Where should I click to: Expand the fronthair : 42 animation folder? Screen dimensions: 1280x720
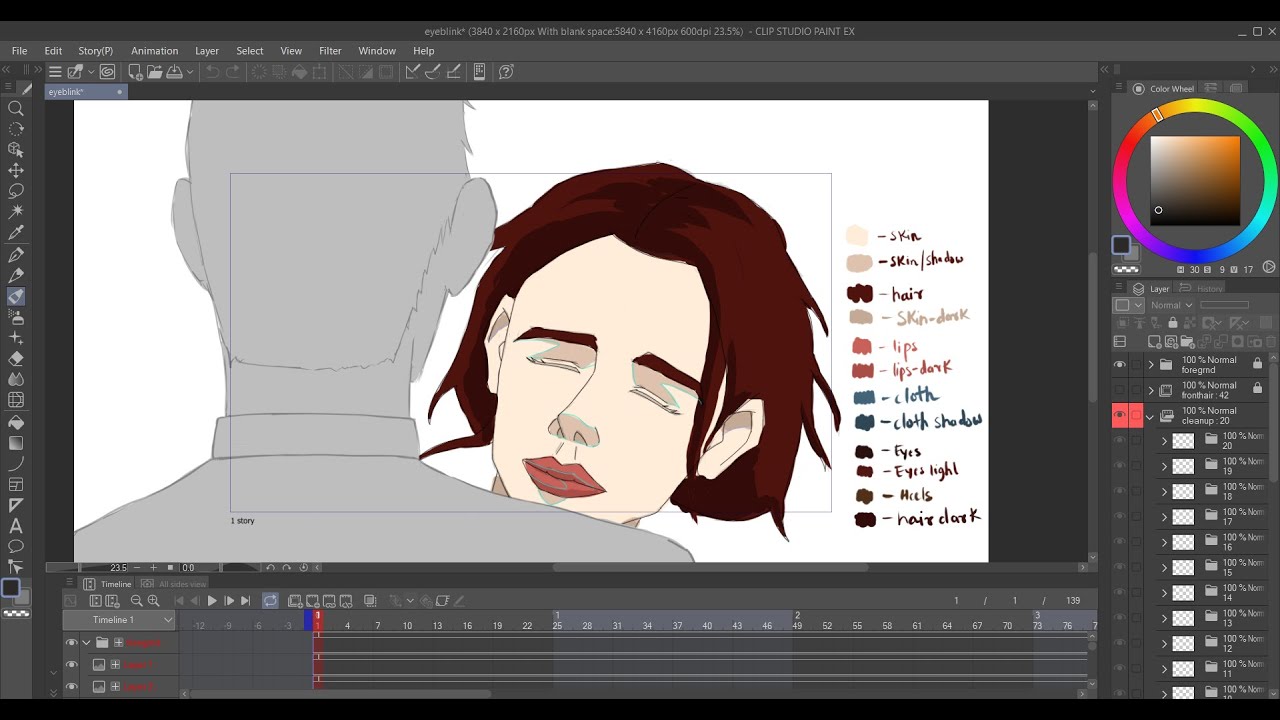point(1151,390)
